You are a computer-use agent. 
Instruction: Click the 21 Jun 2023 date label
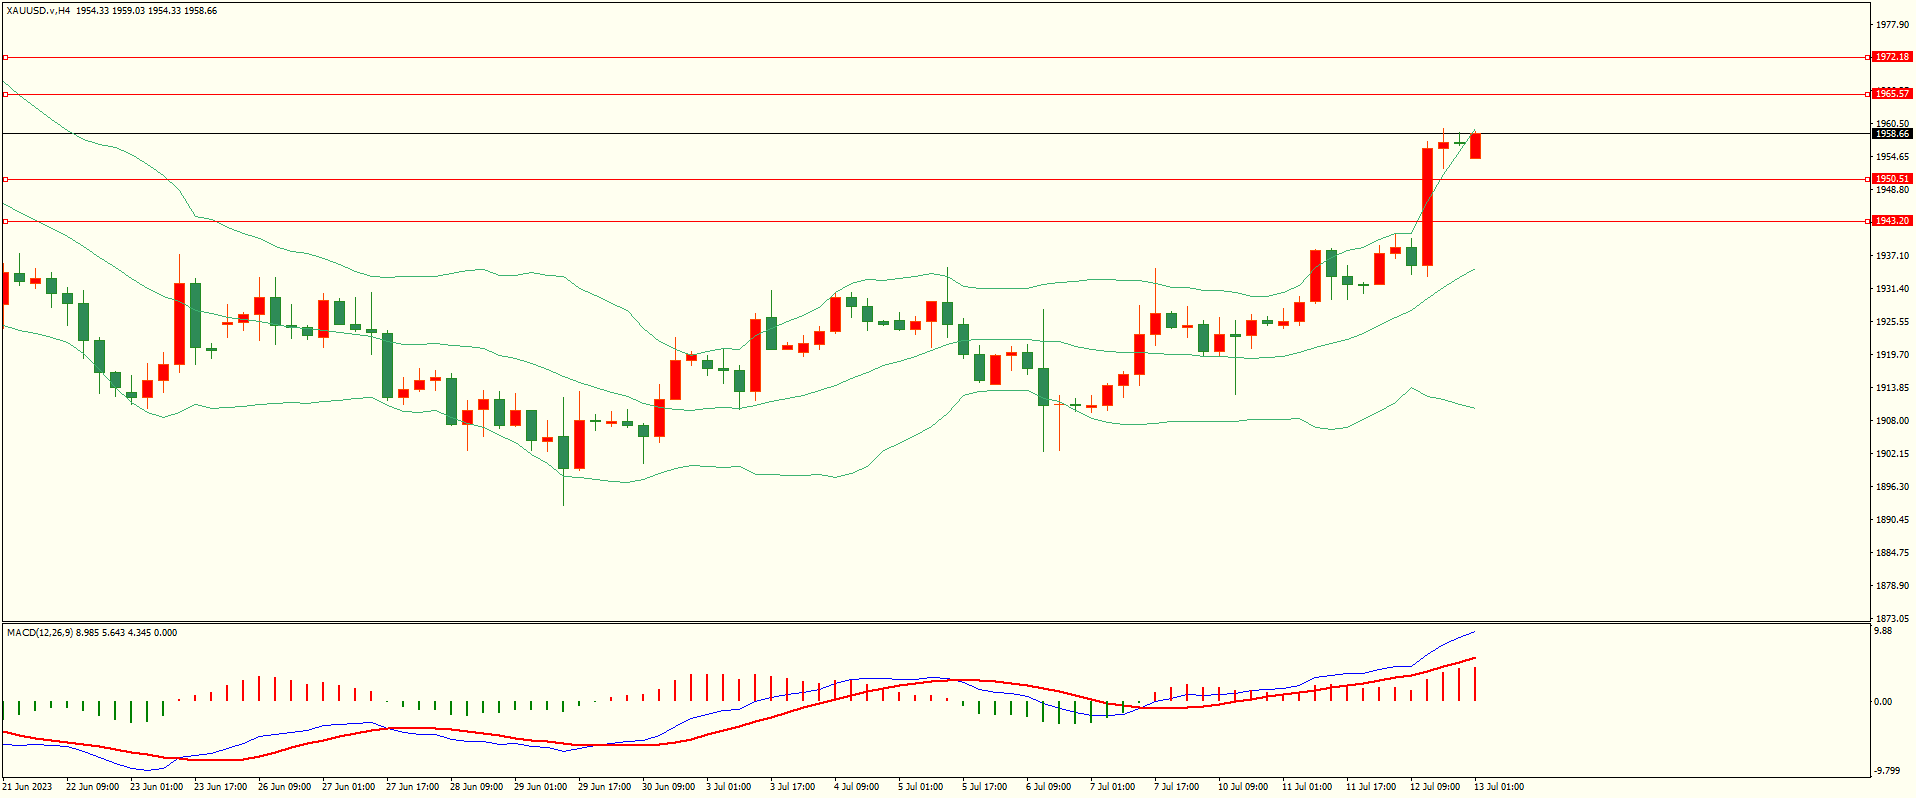coord(28,787)
